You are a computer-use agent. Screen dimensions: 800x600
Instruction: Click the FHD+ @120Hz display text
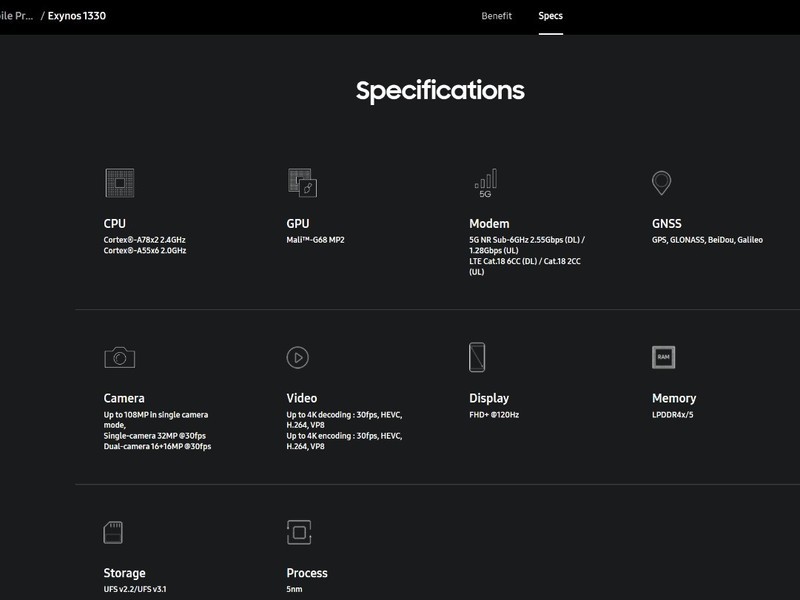coord(494,415)
